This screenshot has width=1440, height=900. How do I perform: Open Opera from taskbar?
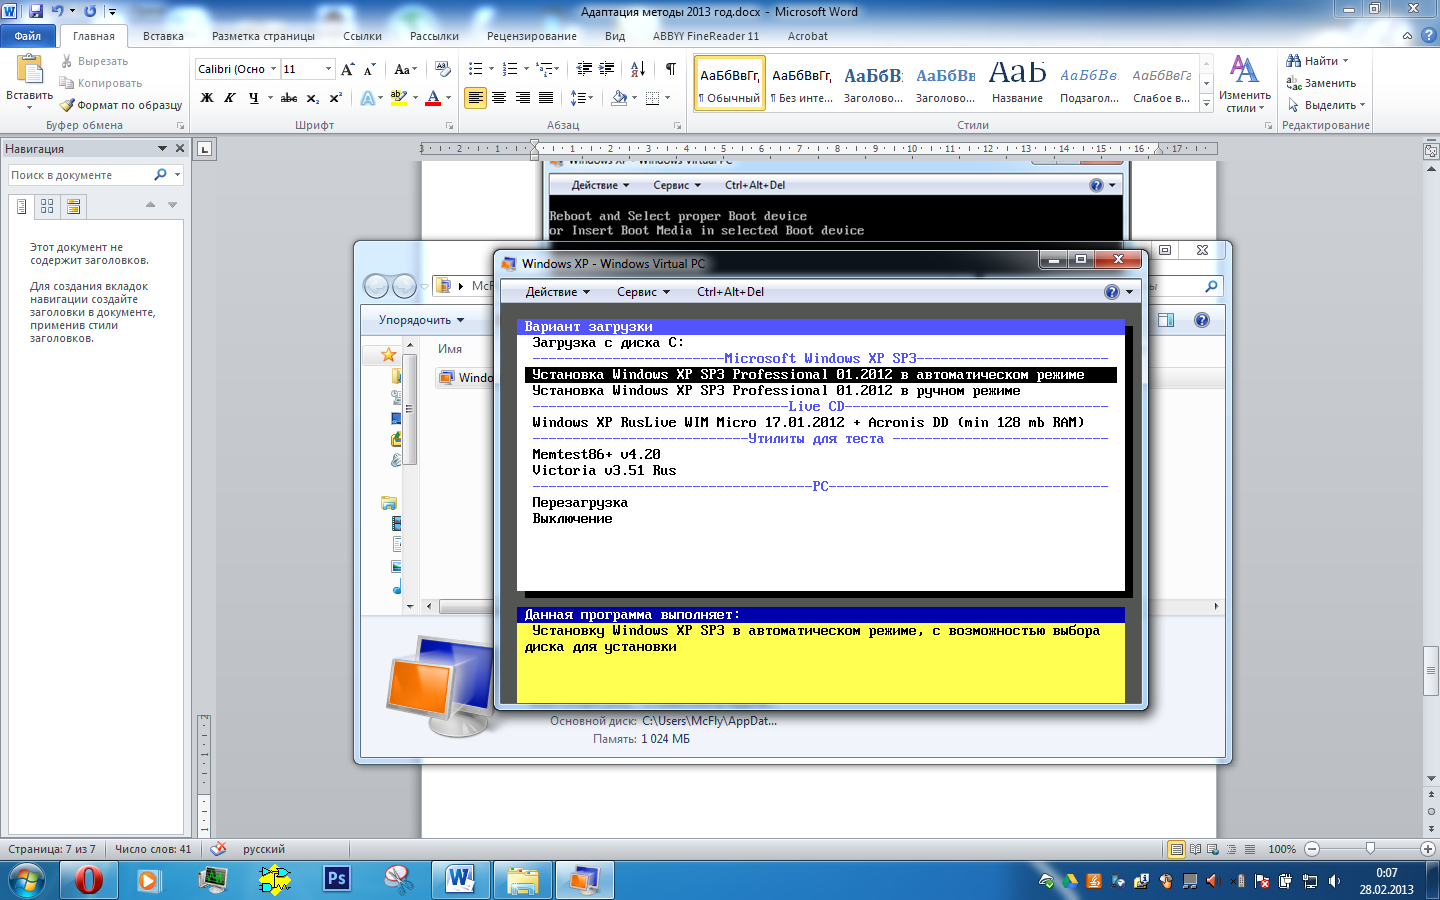pos(88,880)
